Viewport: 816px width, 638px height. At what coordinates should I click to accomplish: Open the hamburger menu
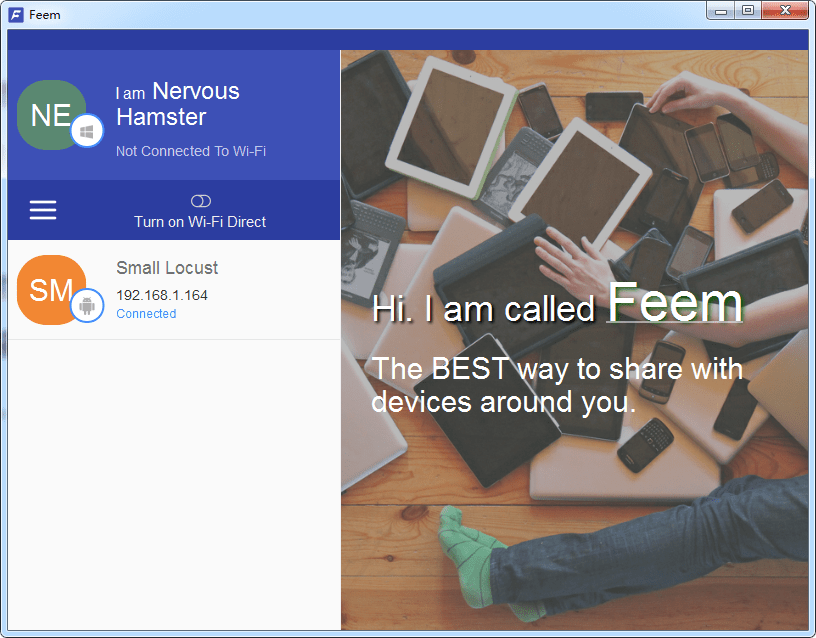tap(43, 210)
